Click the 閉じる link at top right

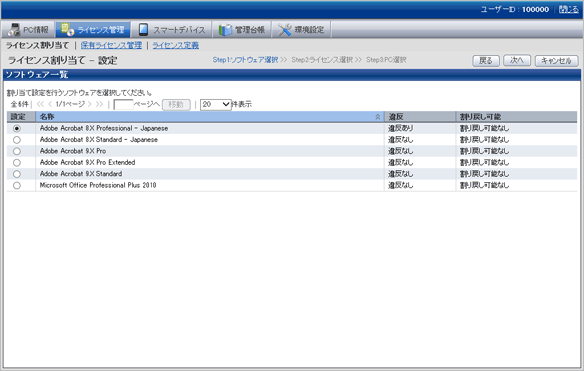[569, 10]
